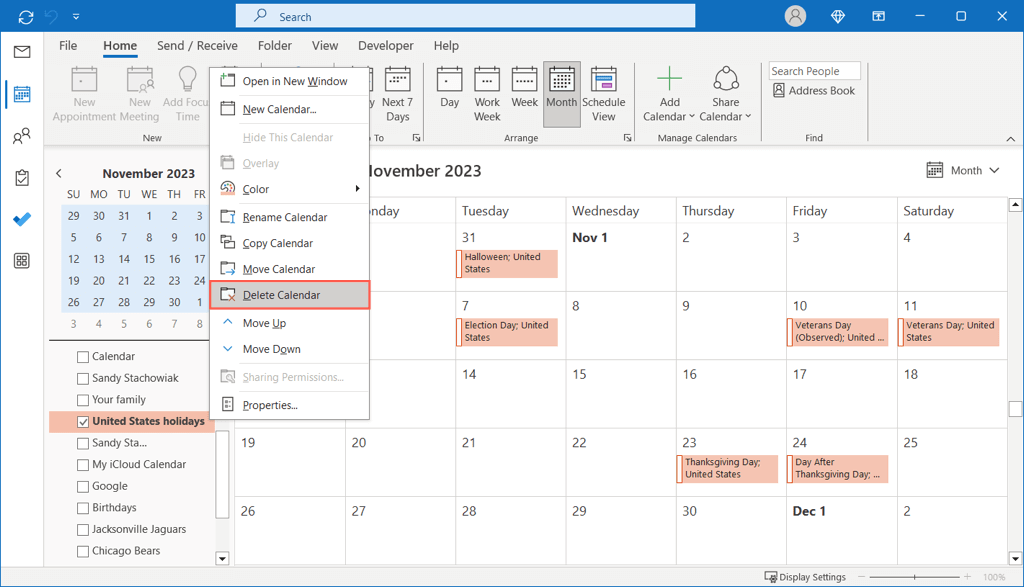Open the View tab

[325, 46]
